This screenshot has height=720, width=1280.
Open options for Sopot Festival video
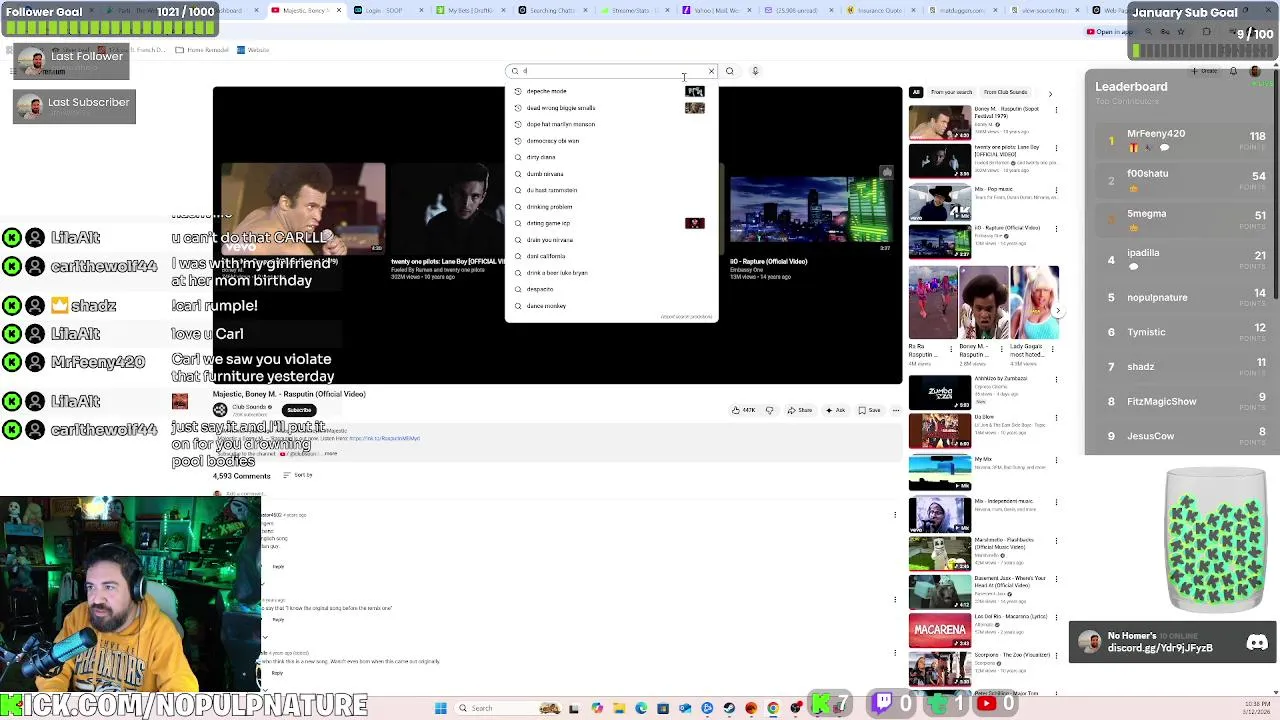pyautogui.click(x=1056, y=109)
